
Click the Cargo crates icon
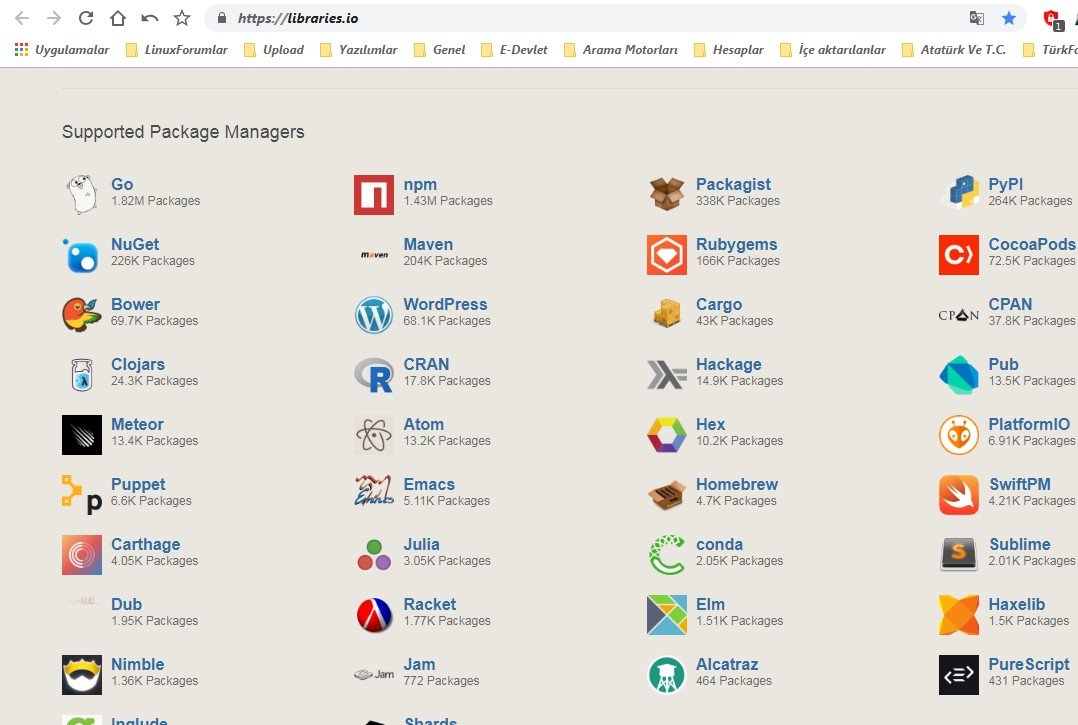(666, 314)
